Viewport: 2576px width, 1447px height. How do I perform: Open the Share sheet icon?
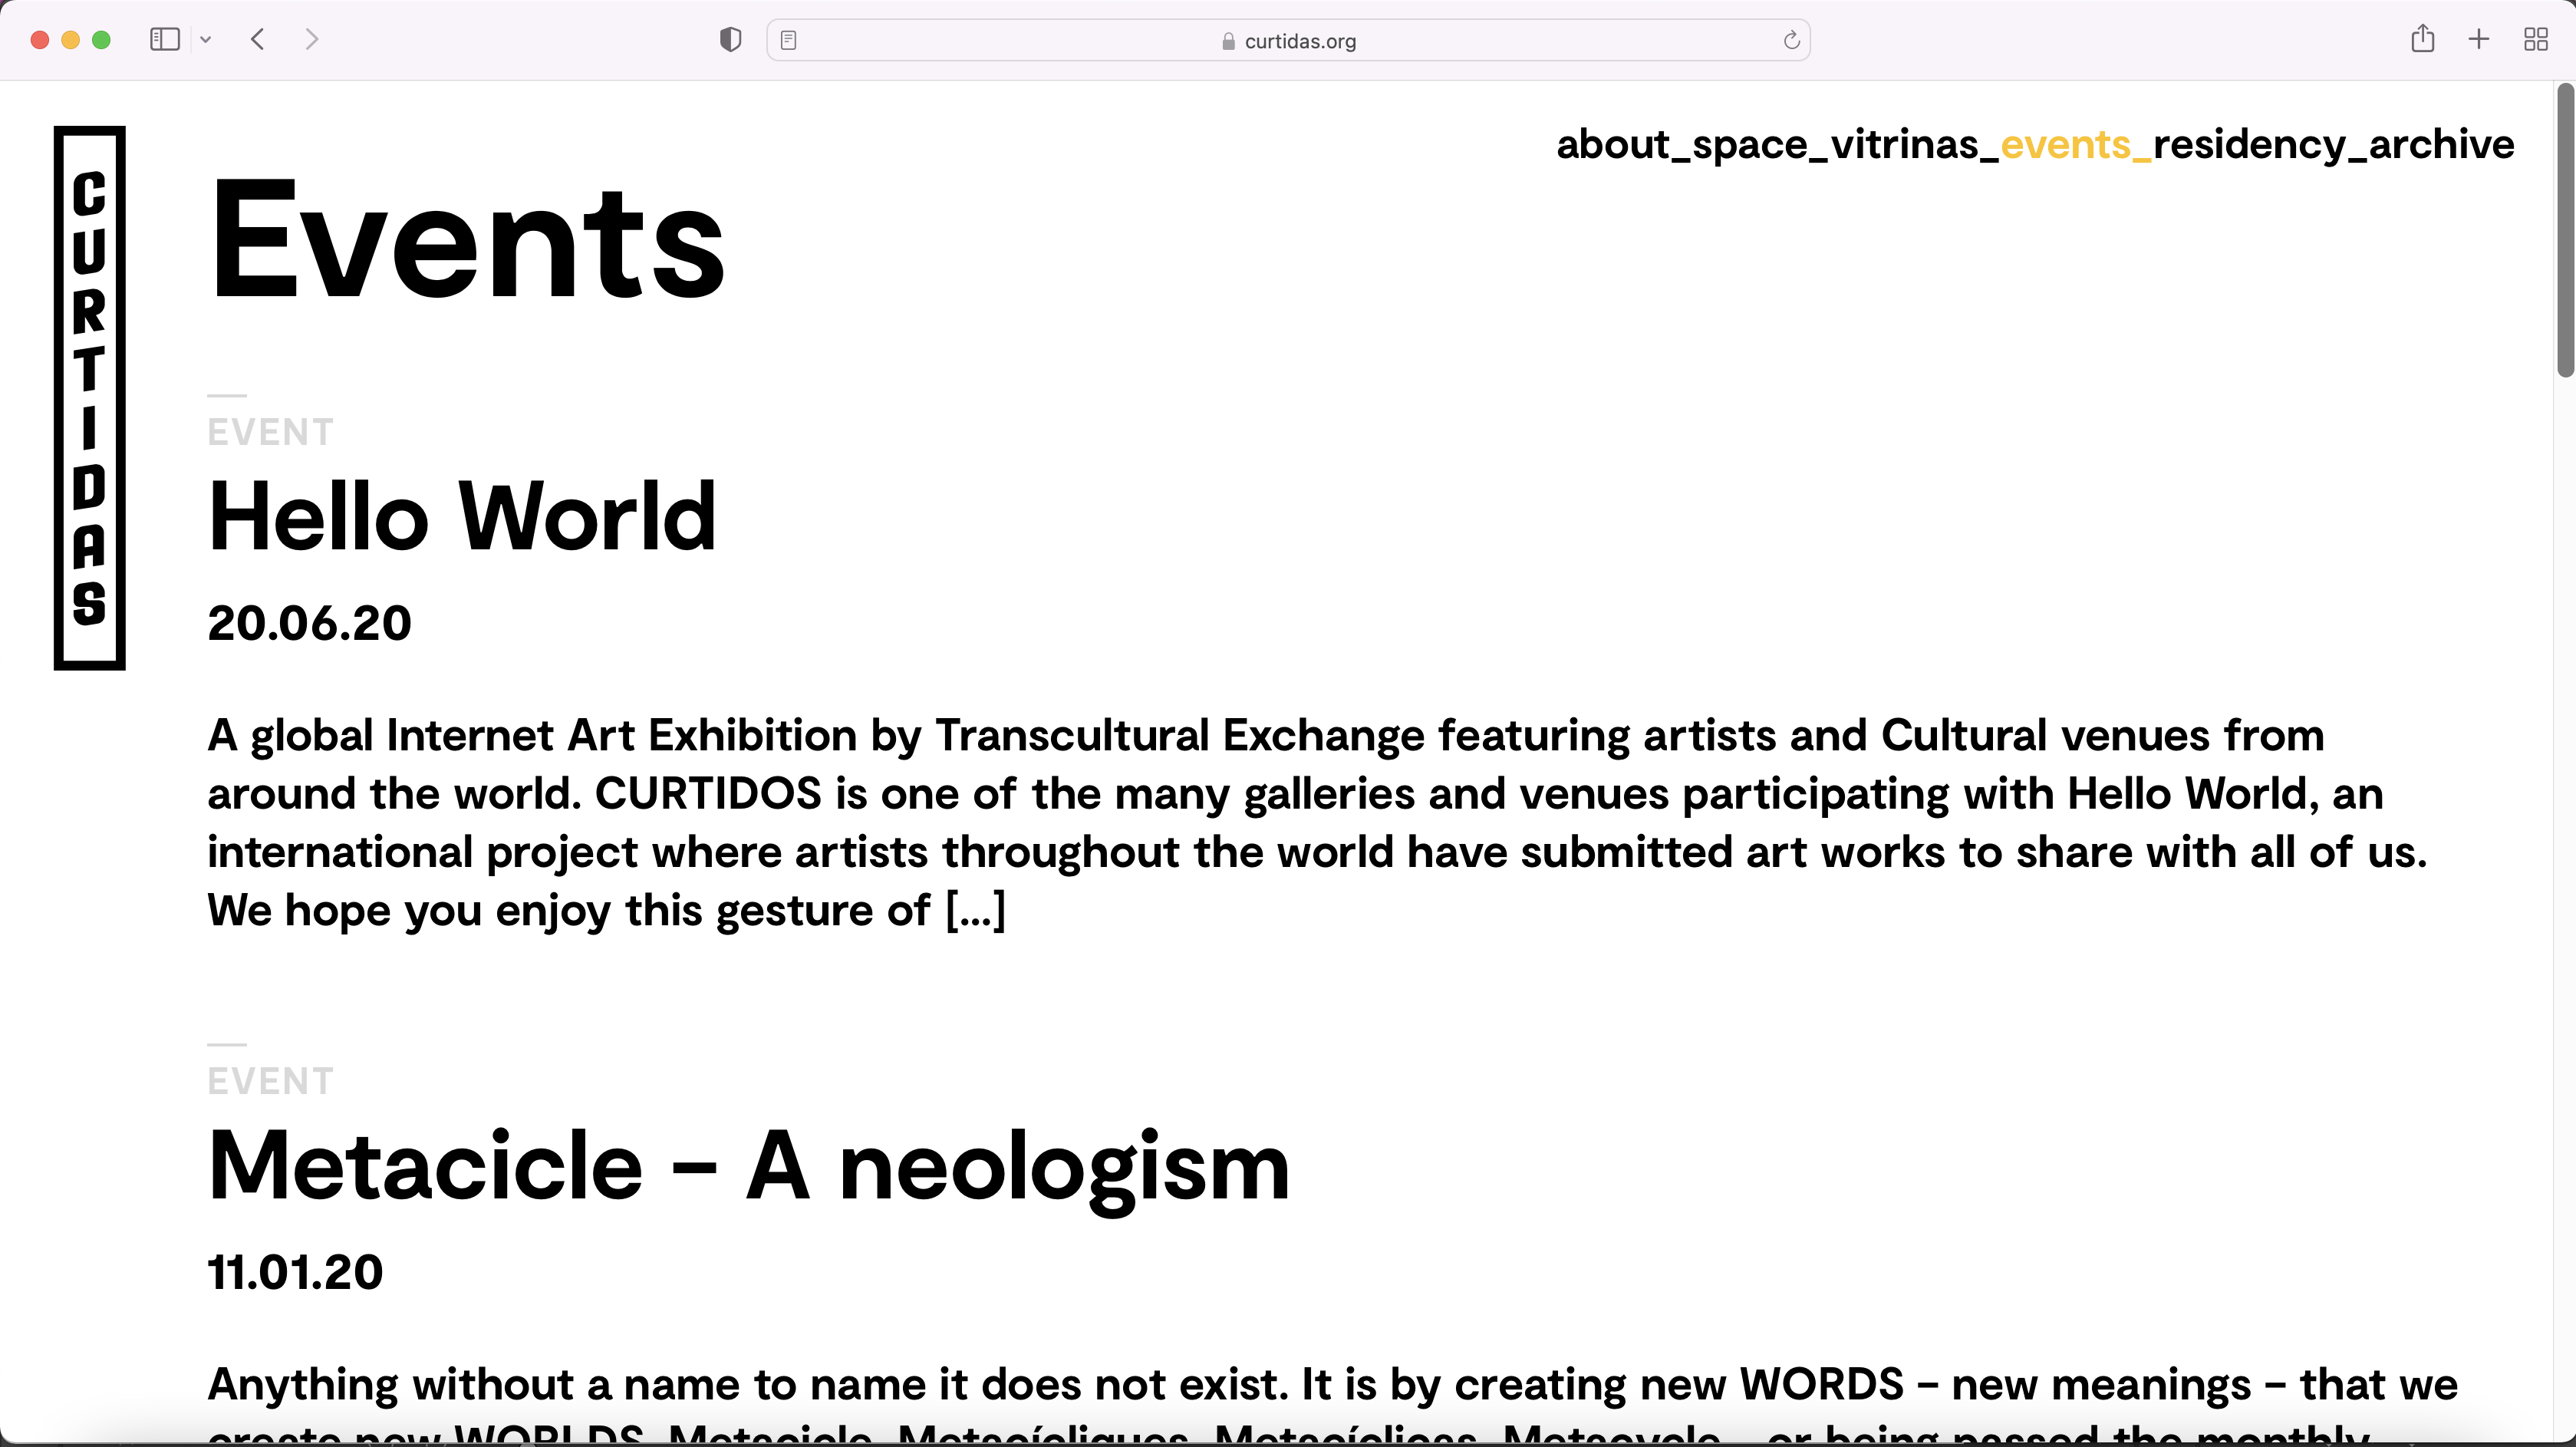coord(2422,40)
